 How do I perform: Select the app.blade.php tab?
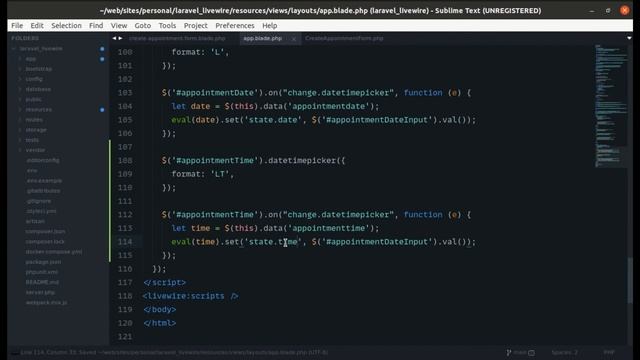[x=262, y=38]
